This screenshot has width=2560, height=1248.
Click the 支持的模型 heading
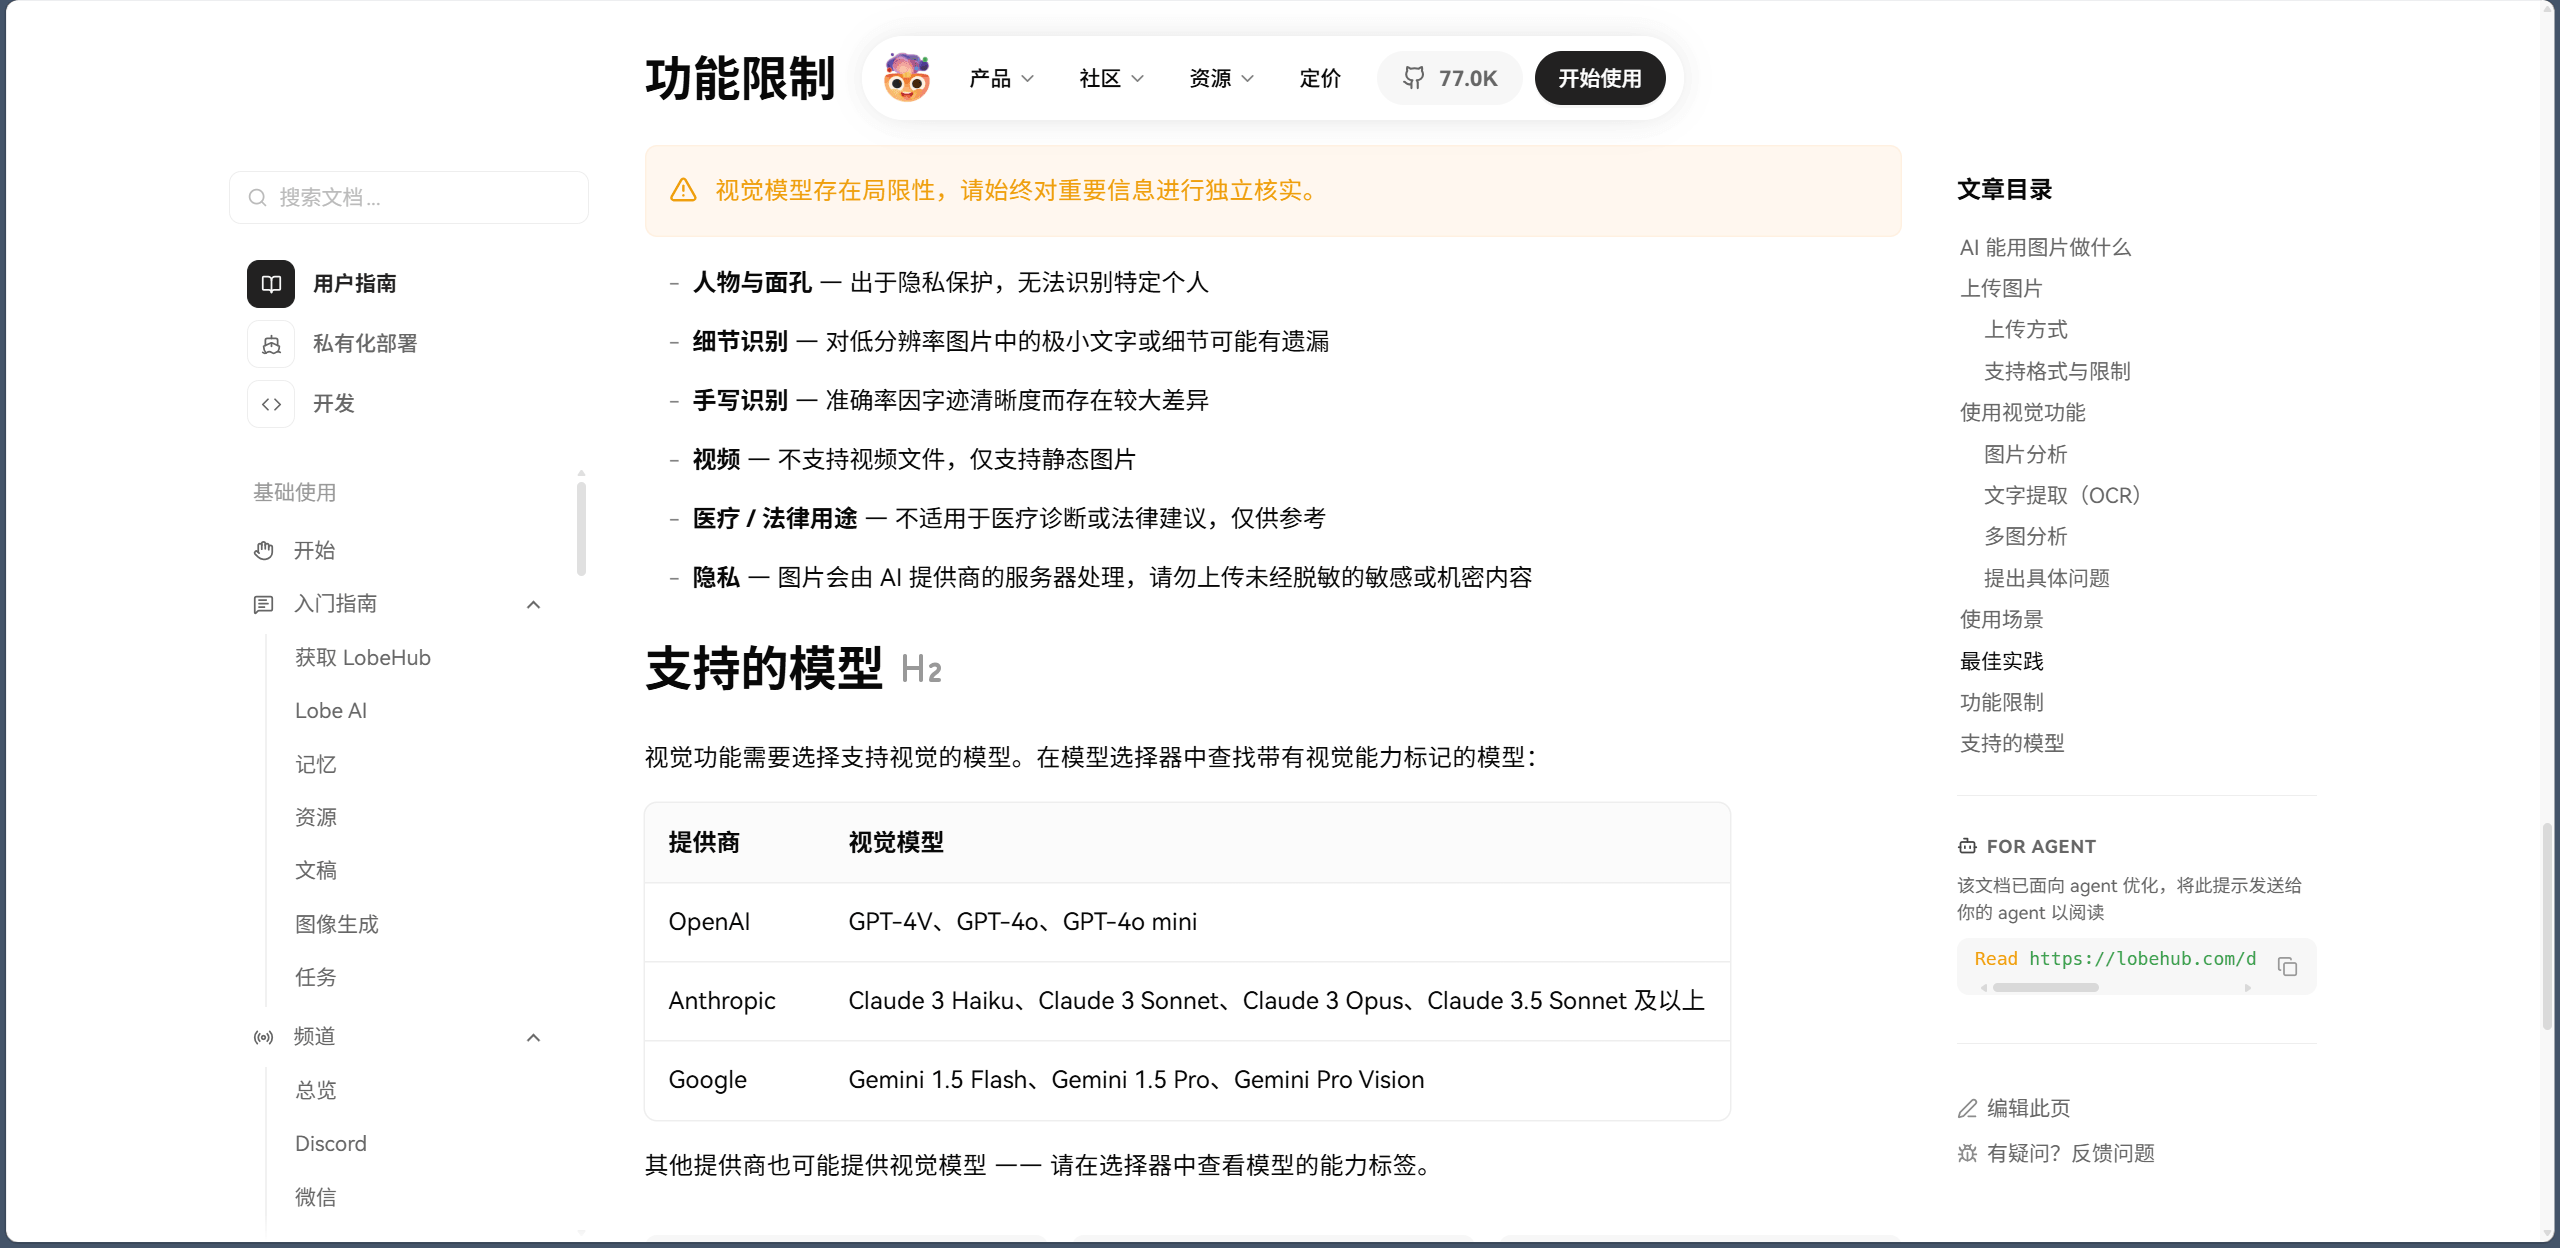point(764,669)
